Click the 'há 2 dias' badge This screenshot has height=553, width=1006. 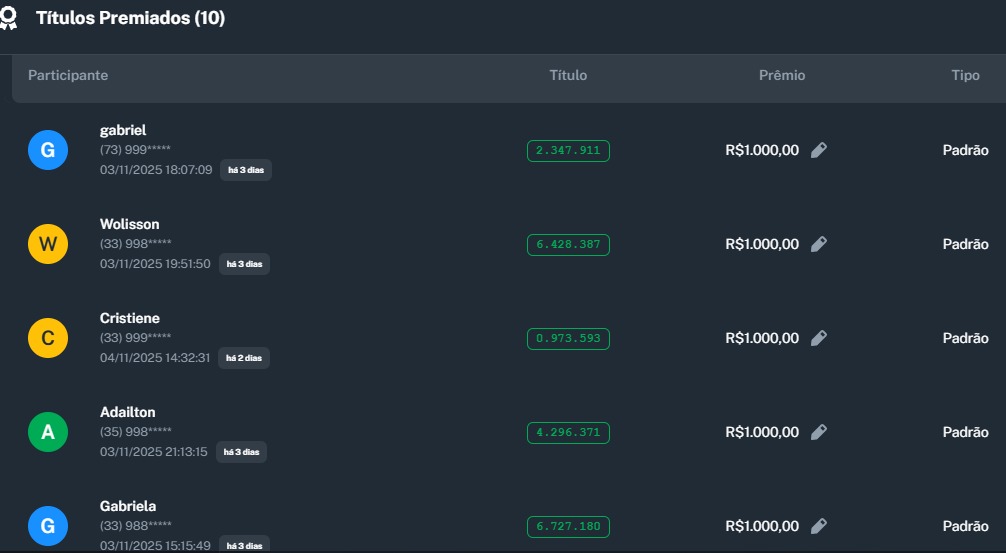pos(245,358)
